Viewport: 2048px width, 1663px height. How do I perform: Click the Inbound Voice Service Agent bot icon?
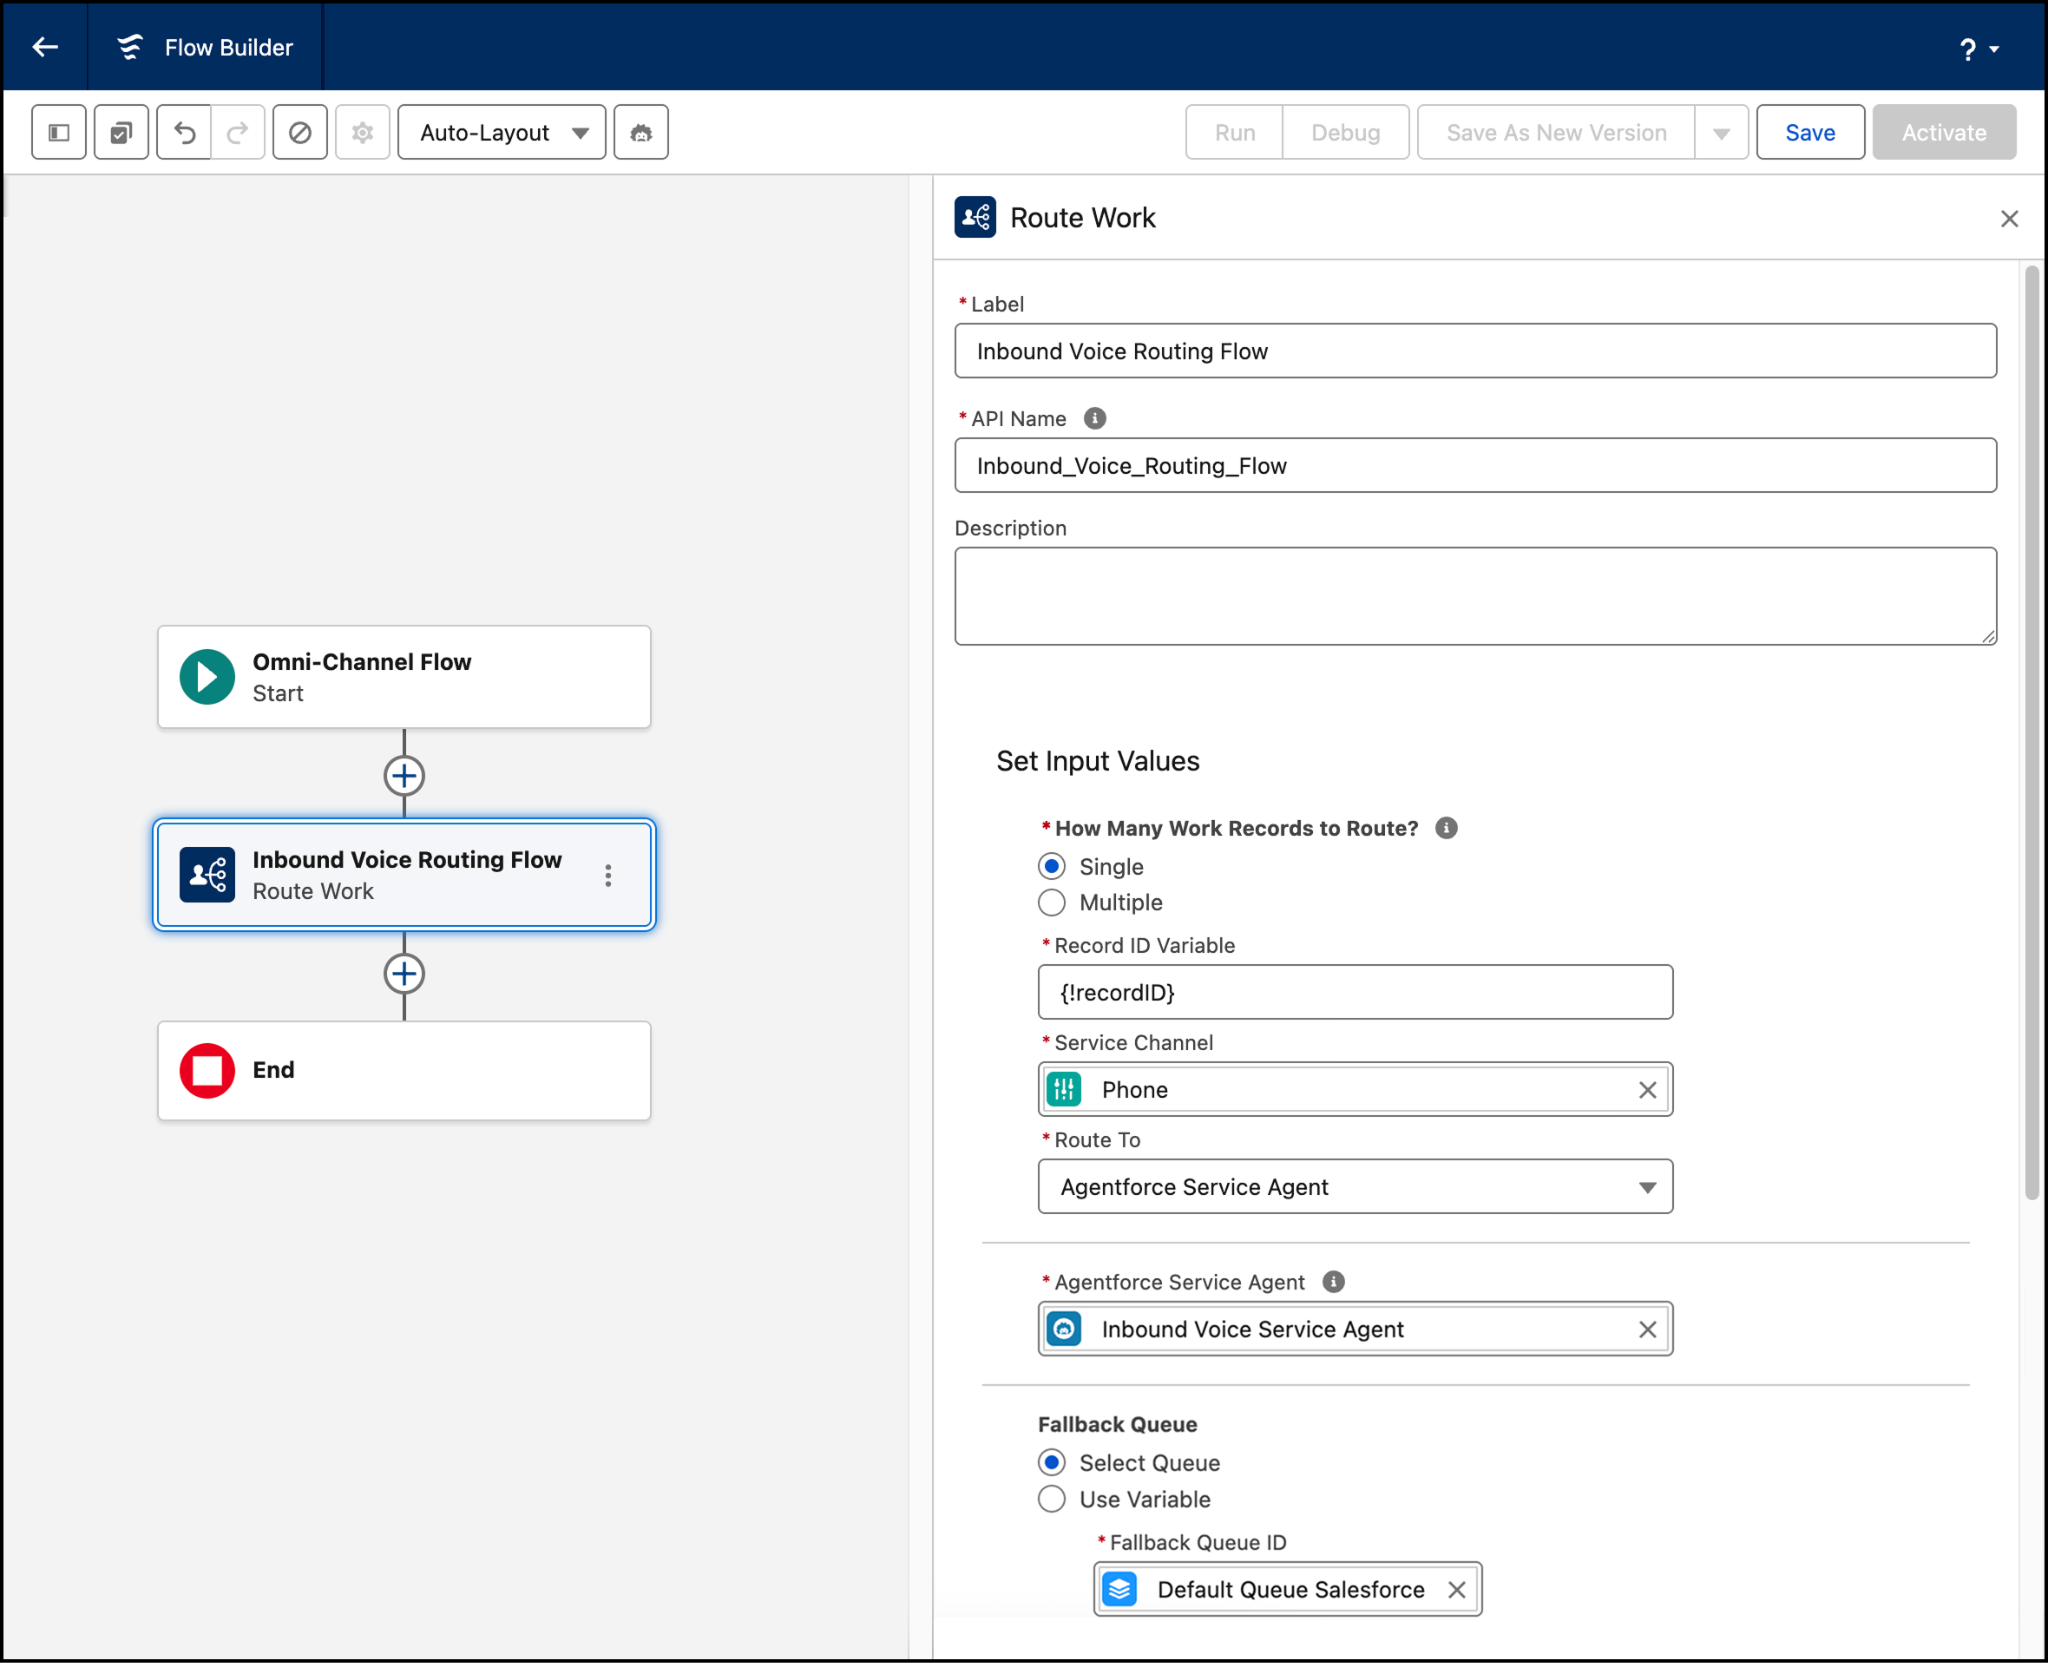pos(1064,1328)
